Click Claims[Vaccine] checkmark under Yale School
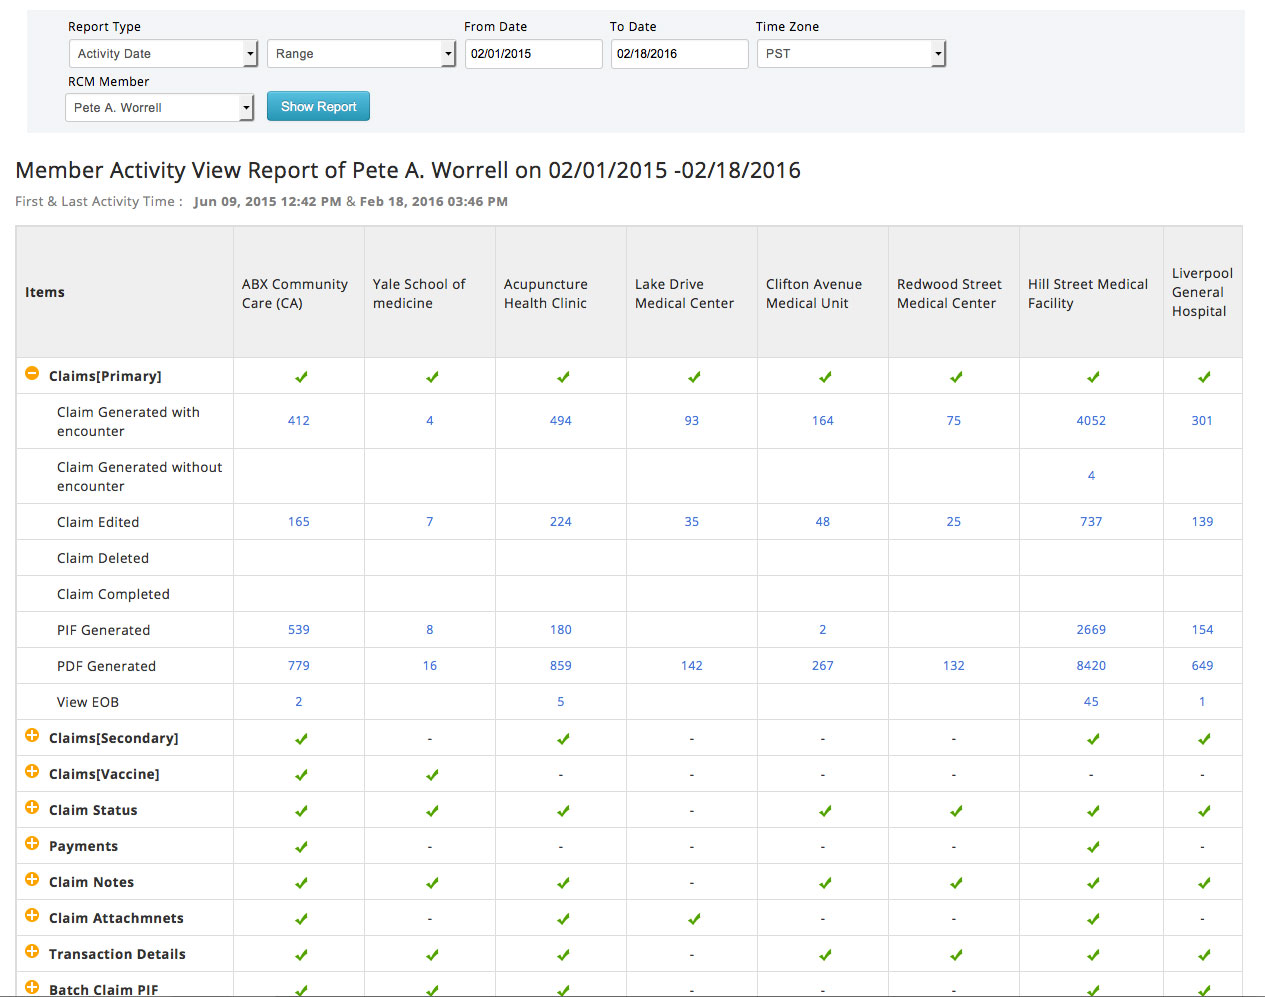 (432, 775)
